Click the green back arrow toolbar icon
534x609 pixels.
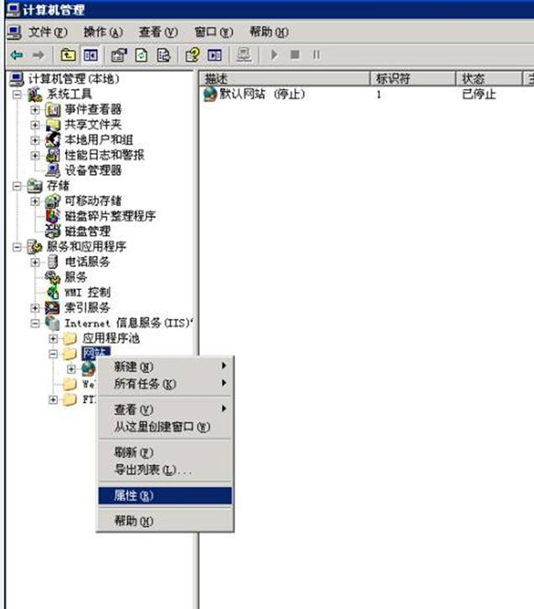pyautogui.click(x=17, y=55)
